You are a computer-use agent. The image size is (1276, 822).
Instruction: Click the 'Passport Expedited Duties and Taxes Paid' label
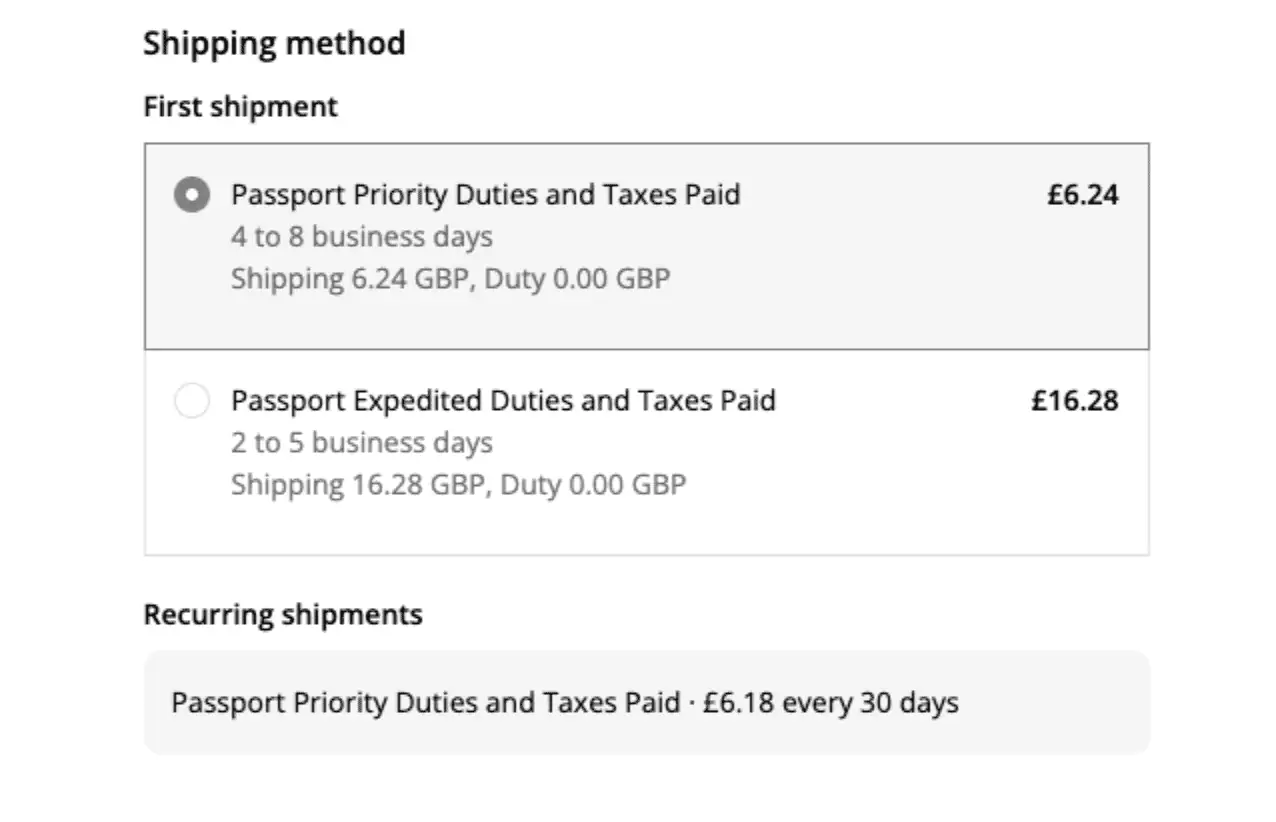[x=503, y=401]
